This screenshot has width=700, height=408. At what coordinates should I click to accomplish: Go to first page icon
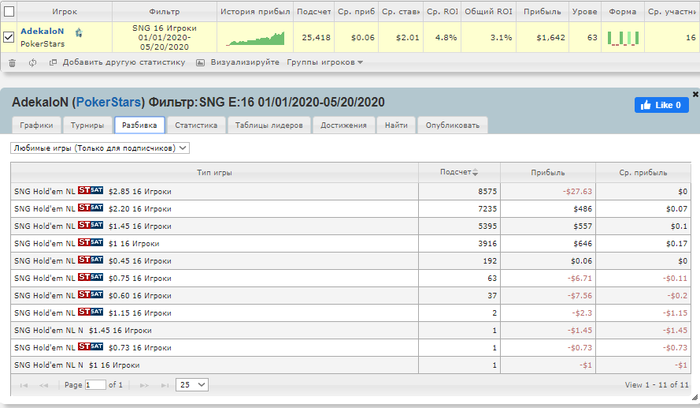24,385
